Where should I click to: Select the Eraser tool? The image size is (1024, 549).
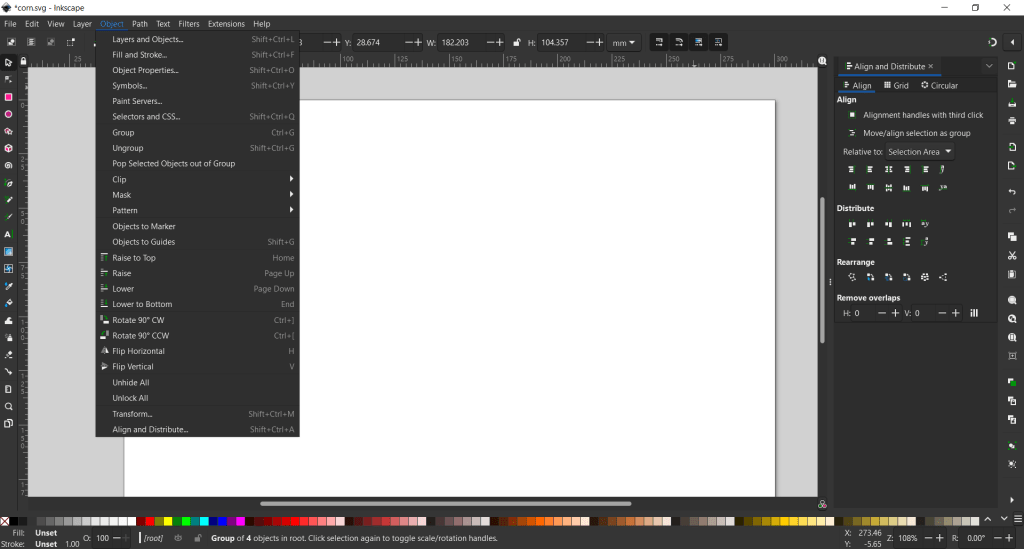click(x=8, y=354)
